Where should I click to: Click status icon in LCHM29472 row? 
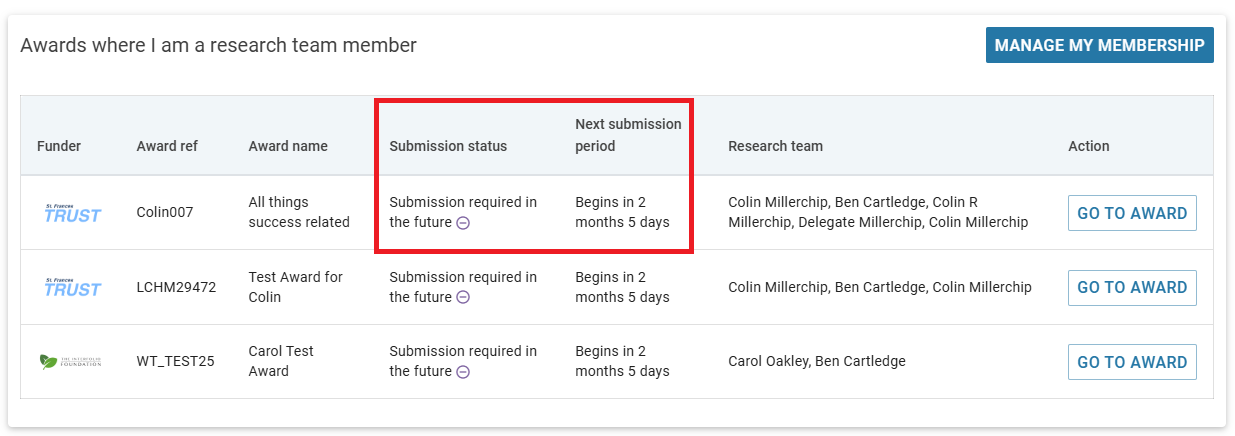coord(463,297)
